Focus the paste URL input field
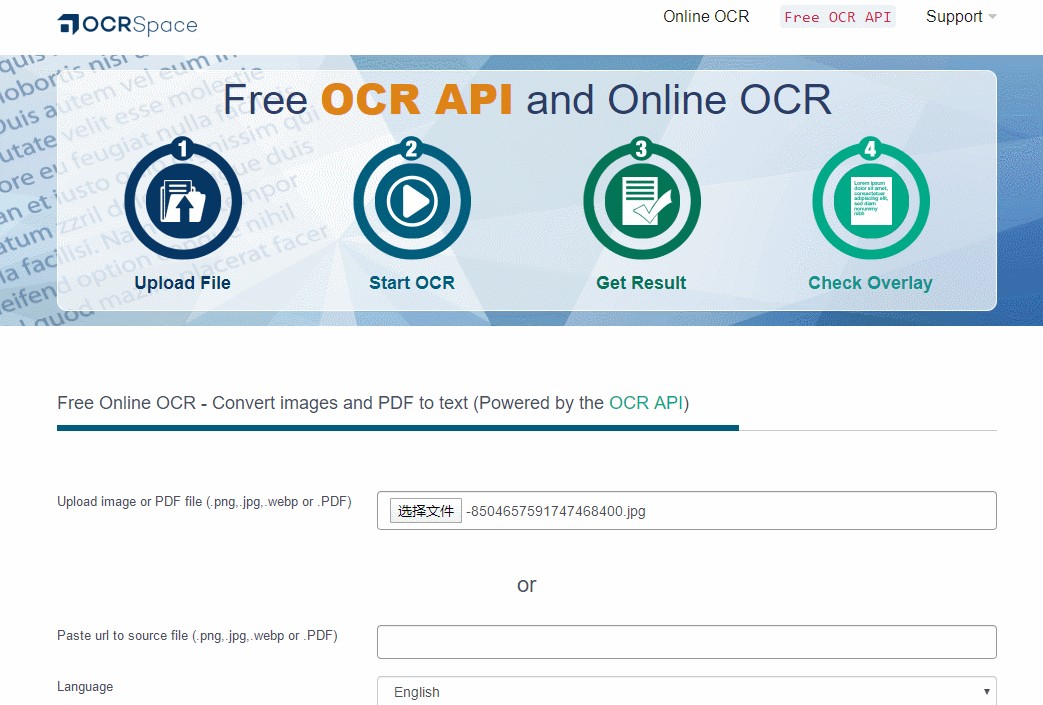 coord(686,642)
